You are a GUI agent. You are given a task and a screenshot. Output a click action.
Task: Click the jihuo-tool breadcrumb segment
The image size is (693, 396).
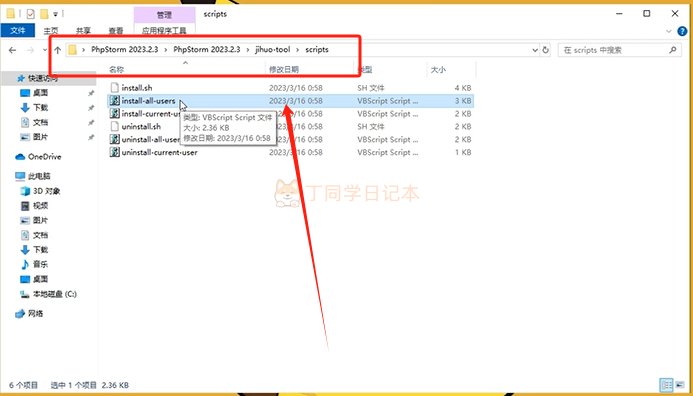273,50
